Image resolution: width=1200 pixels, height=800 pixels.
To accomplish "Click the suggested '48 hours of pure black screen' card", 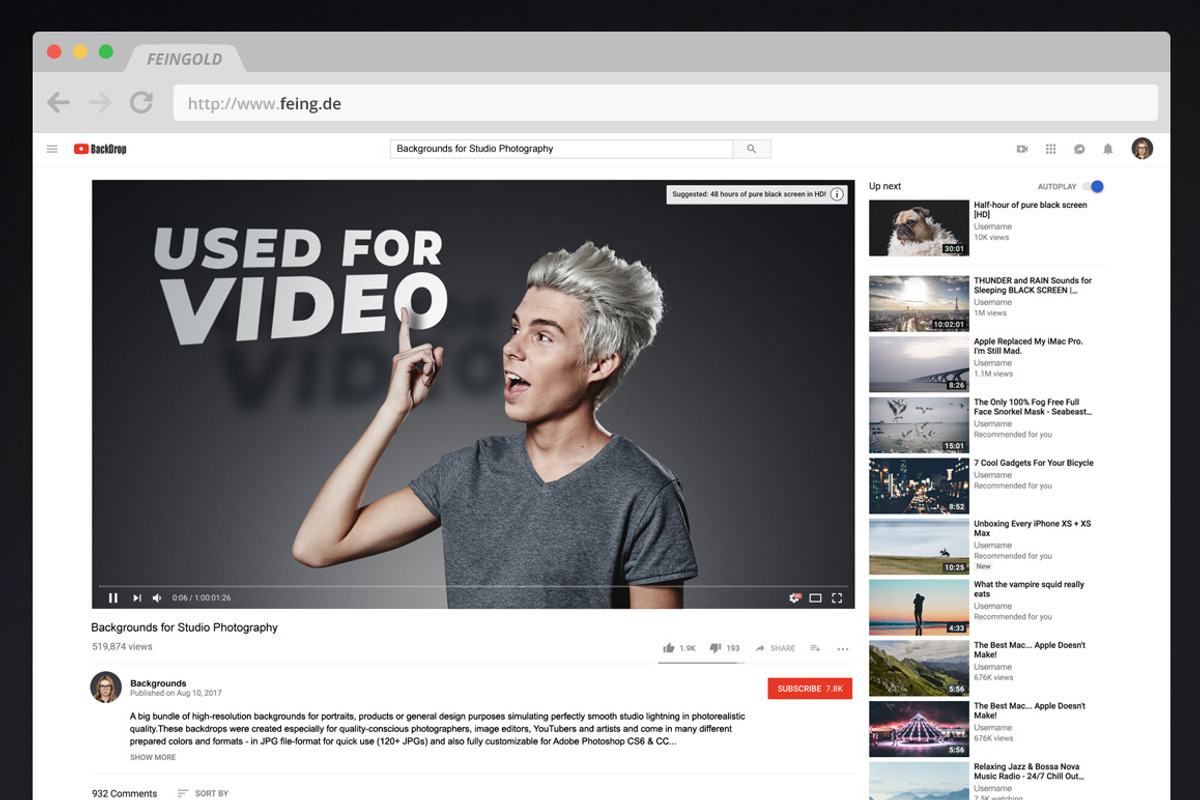I will [x=757, y=194].
